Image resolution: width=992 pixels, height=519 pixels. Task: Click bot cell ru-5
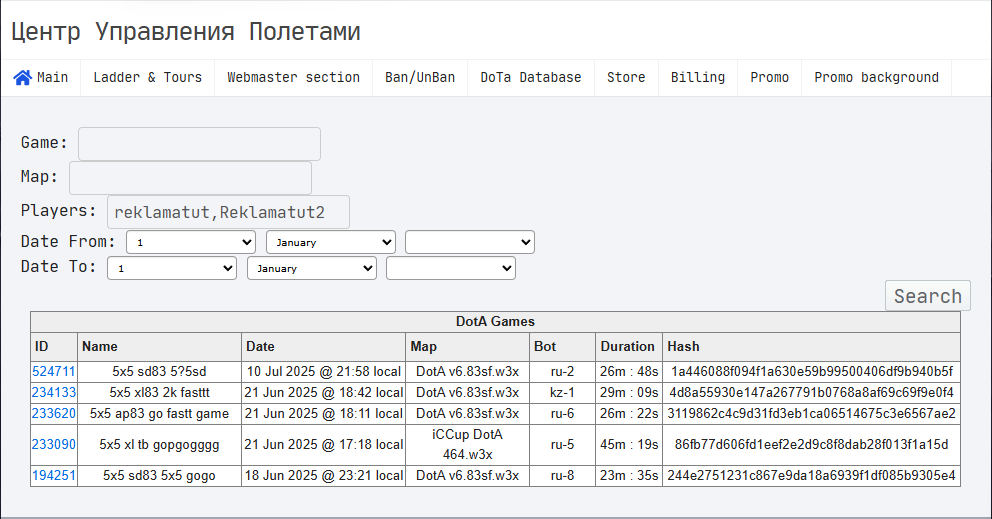(x=562, y=444)
